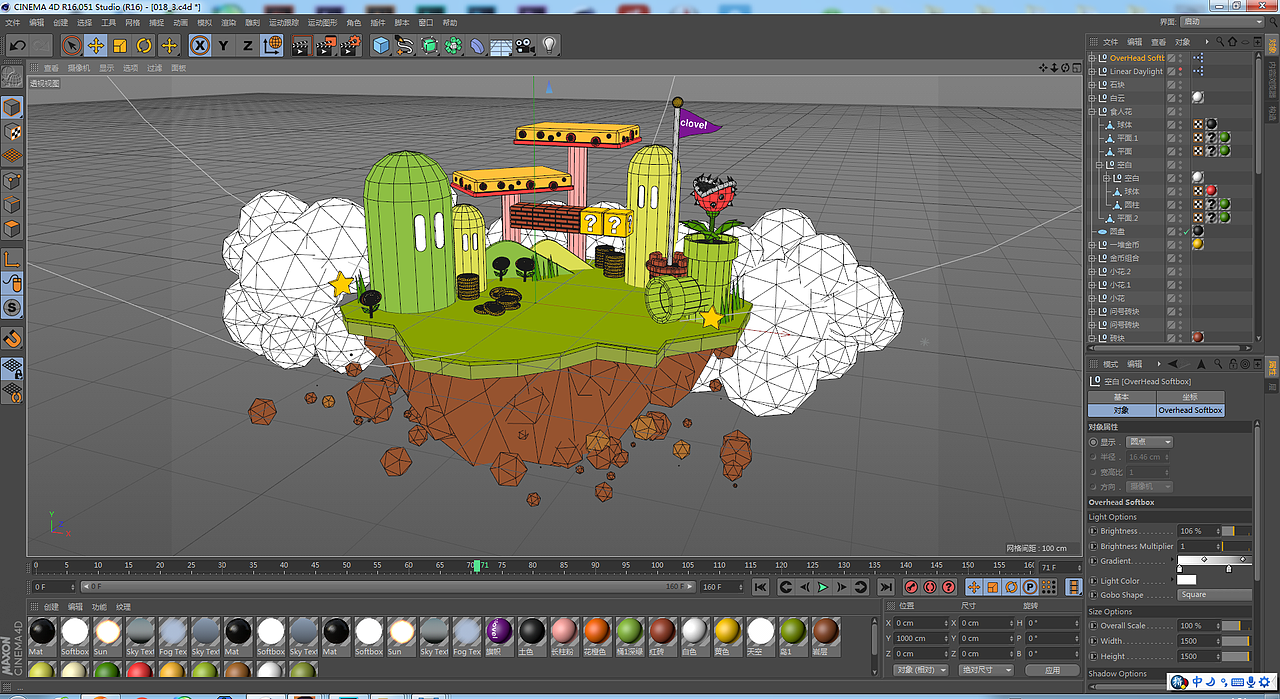This screenshot has width=1280, height=699.
Task: Expand the 白云 object group
Action: [1092, 98]
